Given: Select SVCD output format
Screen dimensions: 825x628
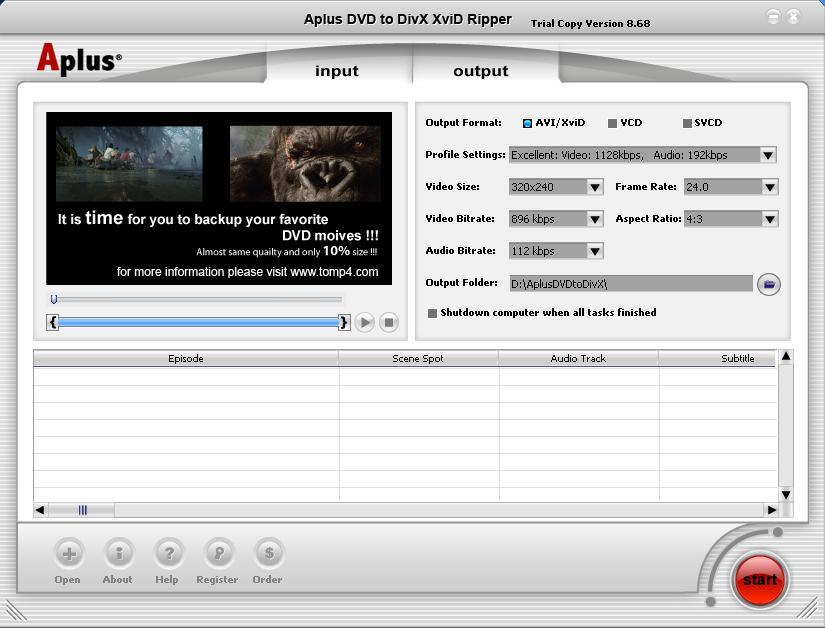Looking at the screenshot, I should pos(687,123).
